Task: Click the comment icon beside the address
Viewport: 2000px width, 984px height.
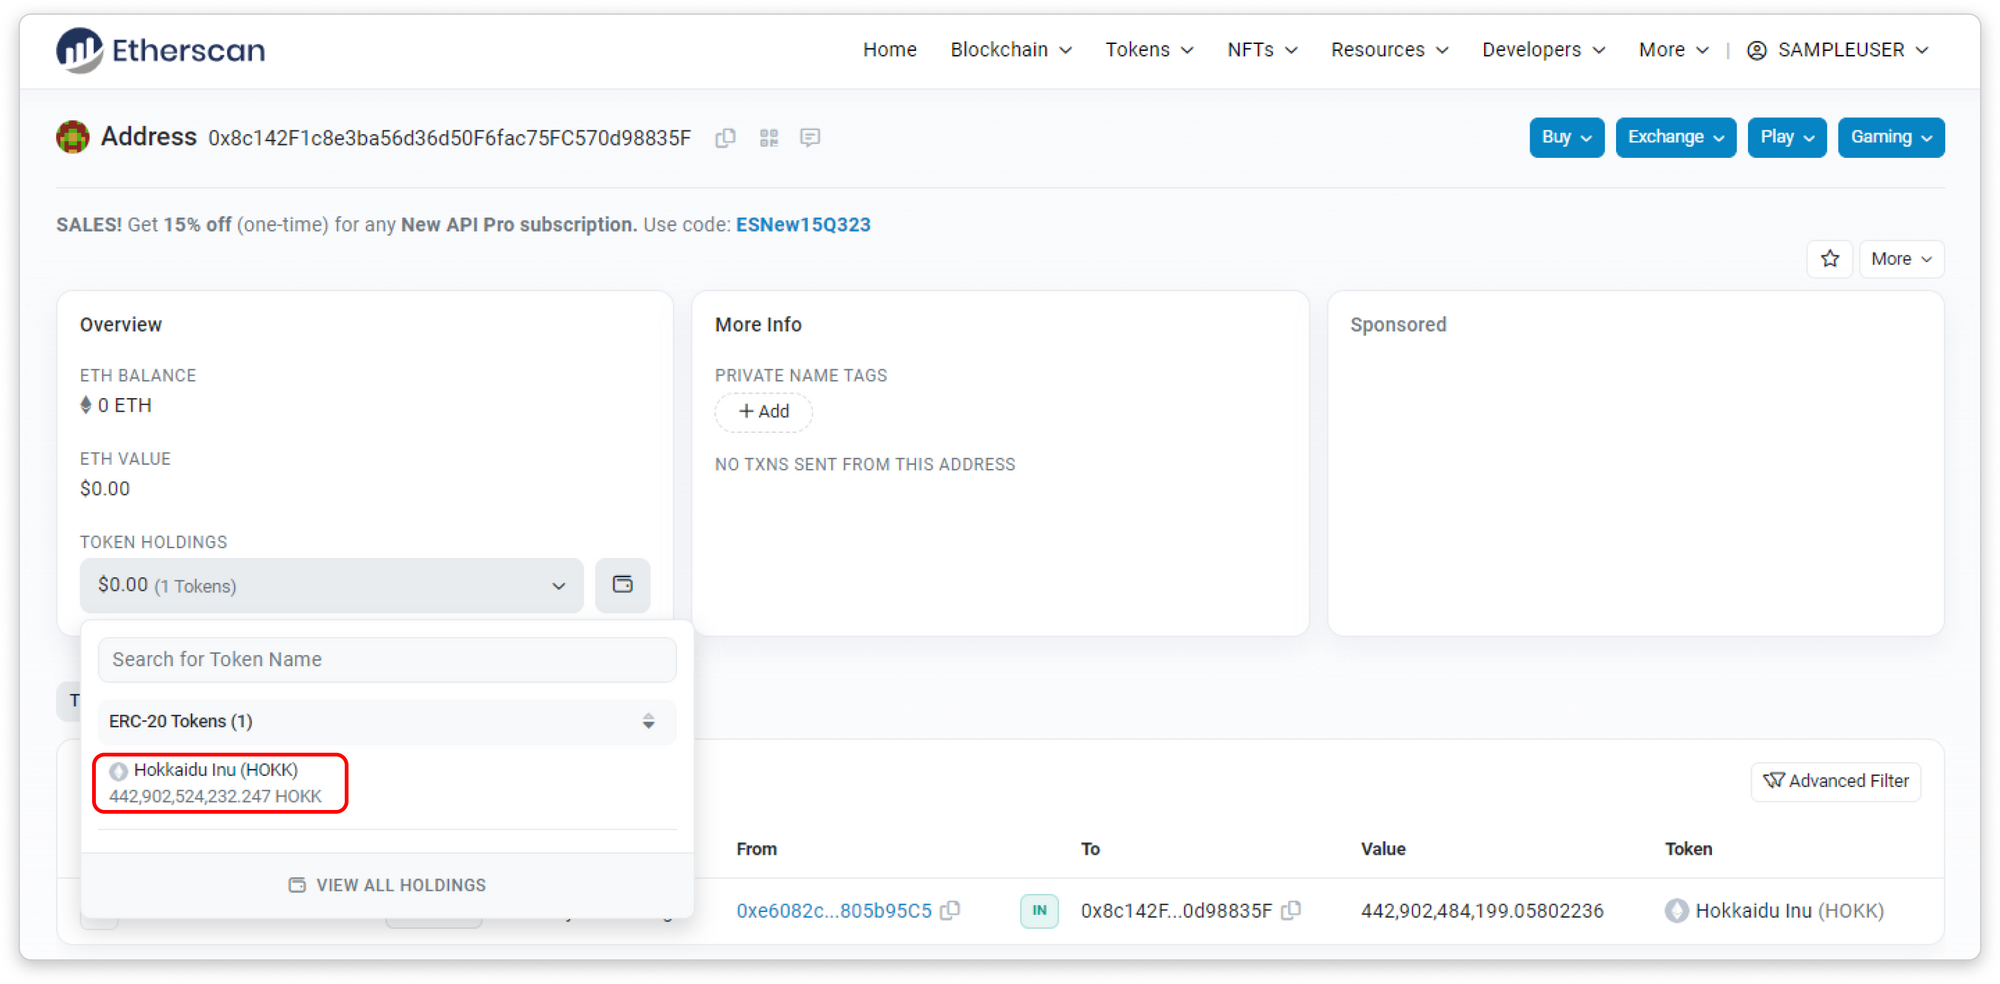Action: [810, 138]
